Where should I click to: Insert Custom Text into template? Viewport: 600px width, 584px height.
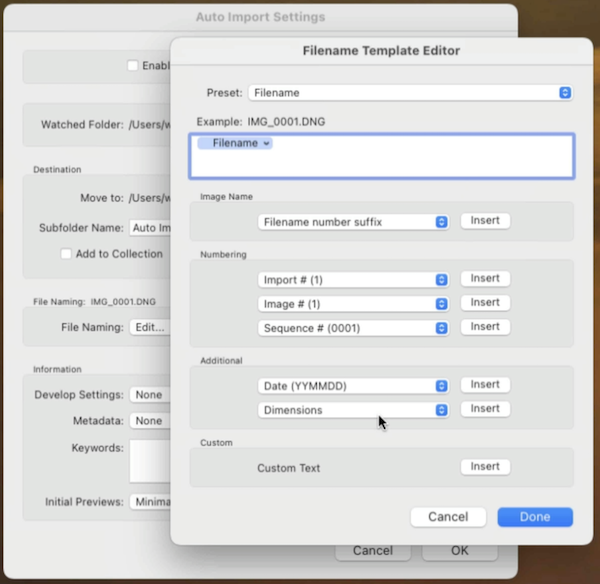pos(485,467)
